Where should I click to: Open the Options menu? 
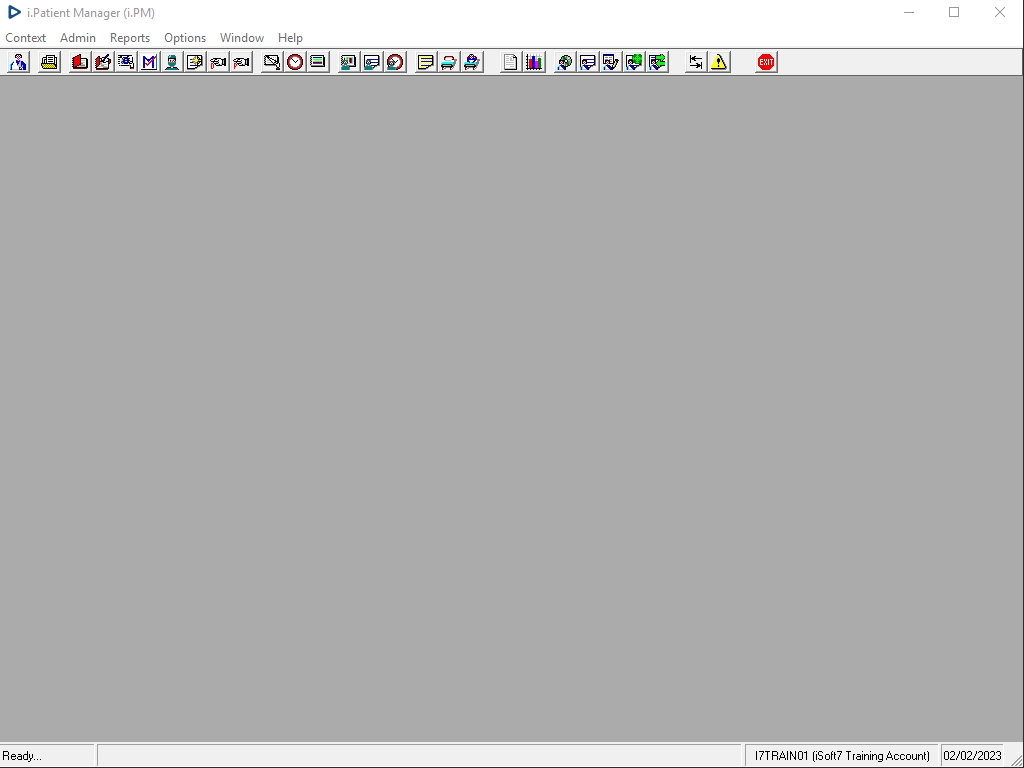click(x=185, y=38)
